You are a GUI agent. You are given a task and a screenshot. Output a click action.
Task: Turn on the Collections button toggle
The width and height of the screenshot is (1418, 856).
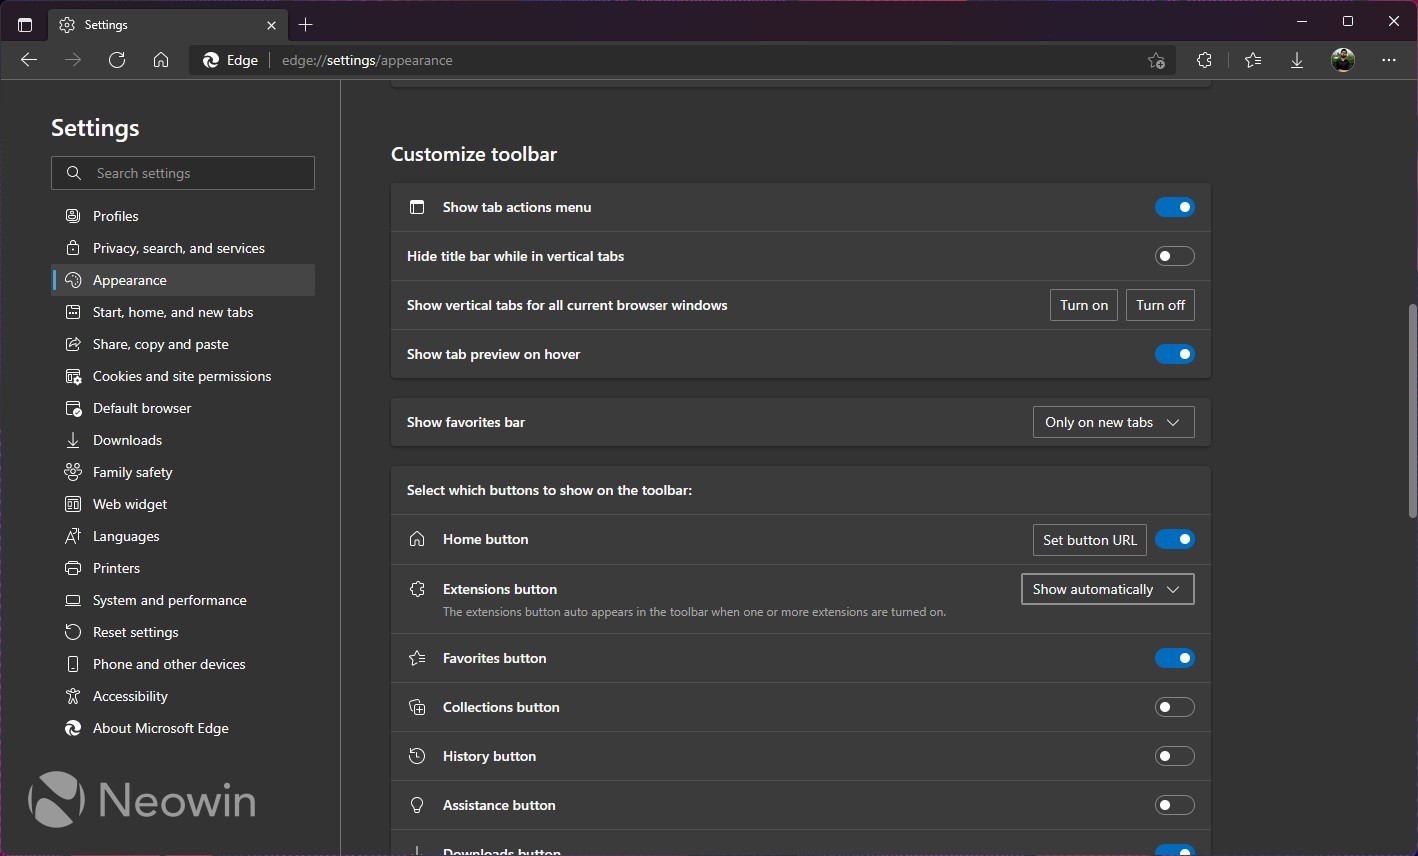pos(1175,707)
